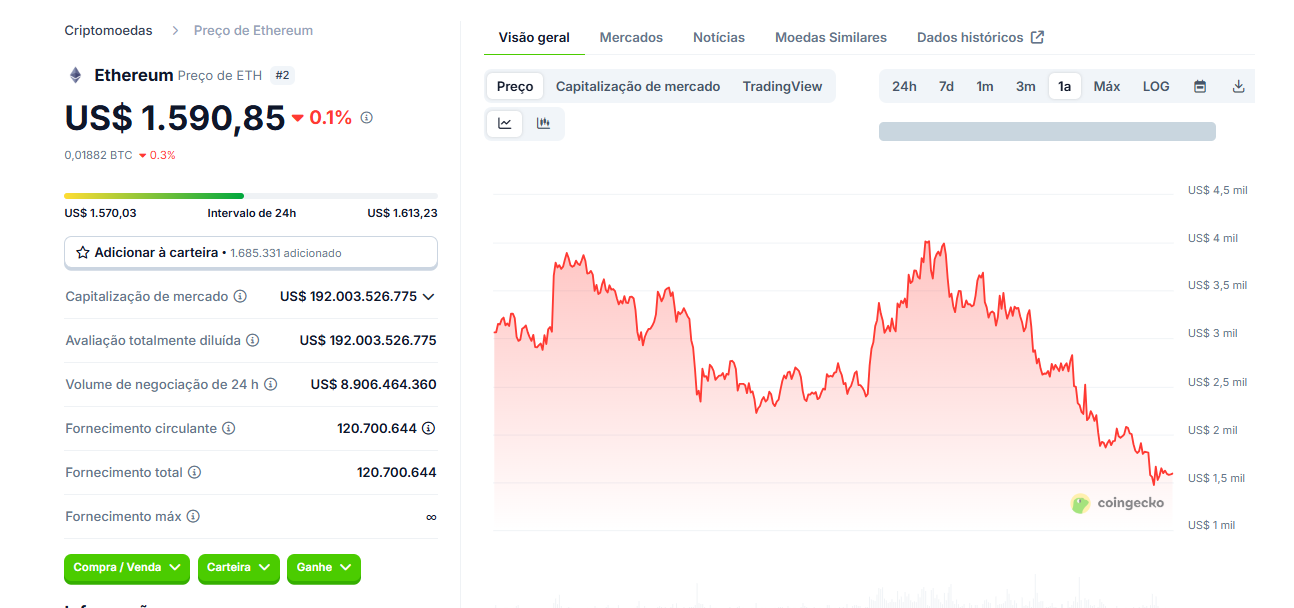The image size is (1294, 608).
Task: Click the download chart data icon
Action: [x=1238, y=87]
